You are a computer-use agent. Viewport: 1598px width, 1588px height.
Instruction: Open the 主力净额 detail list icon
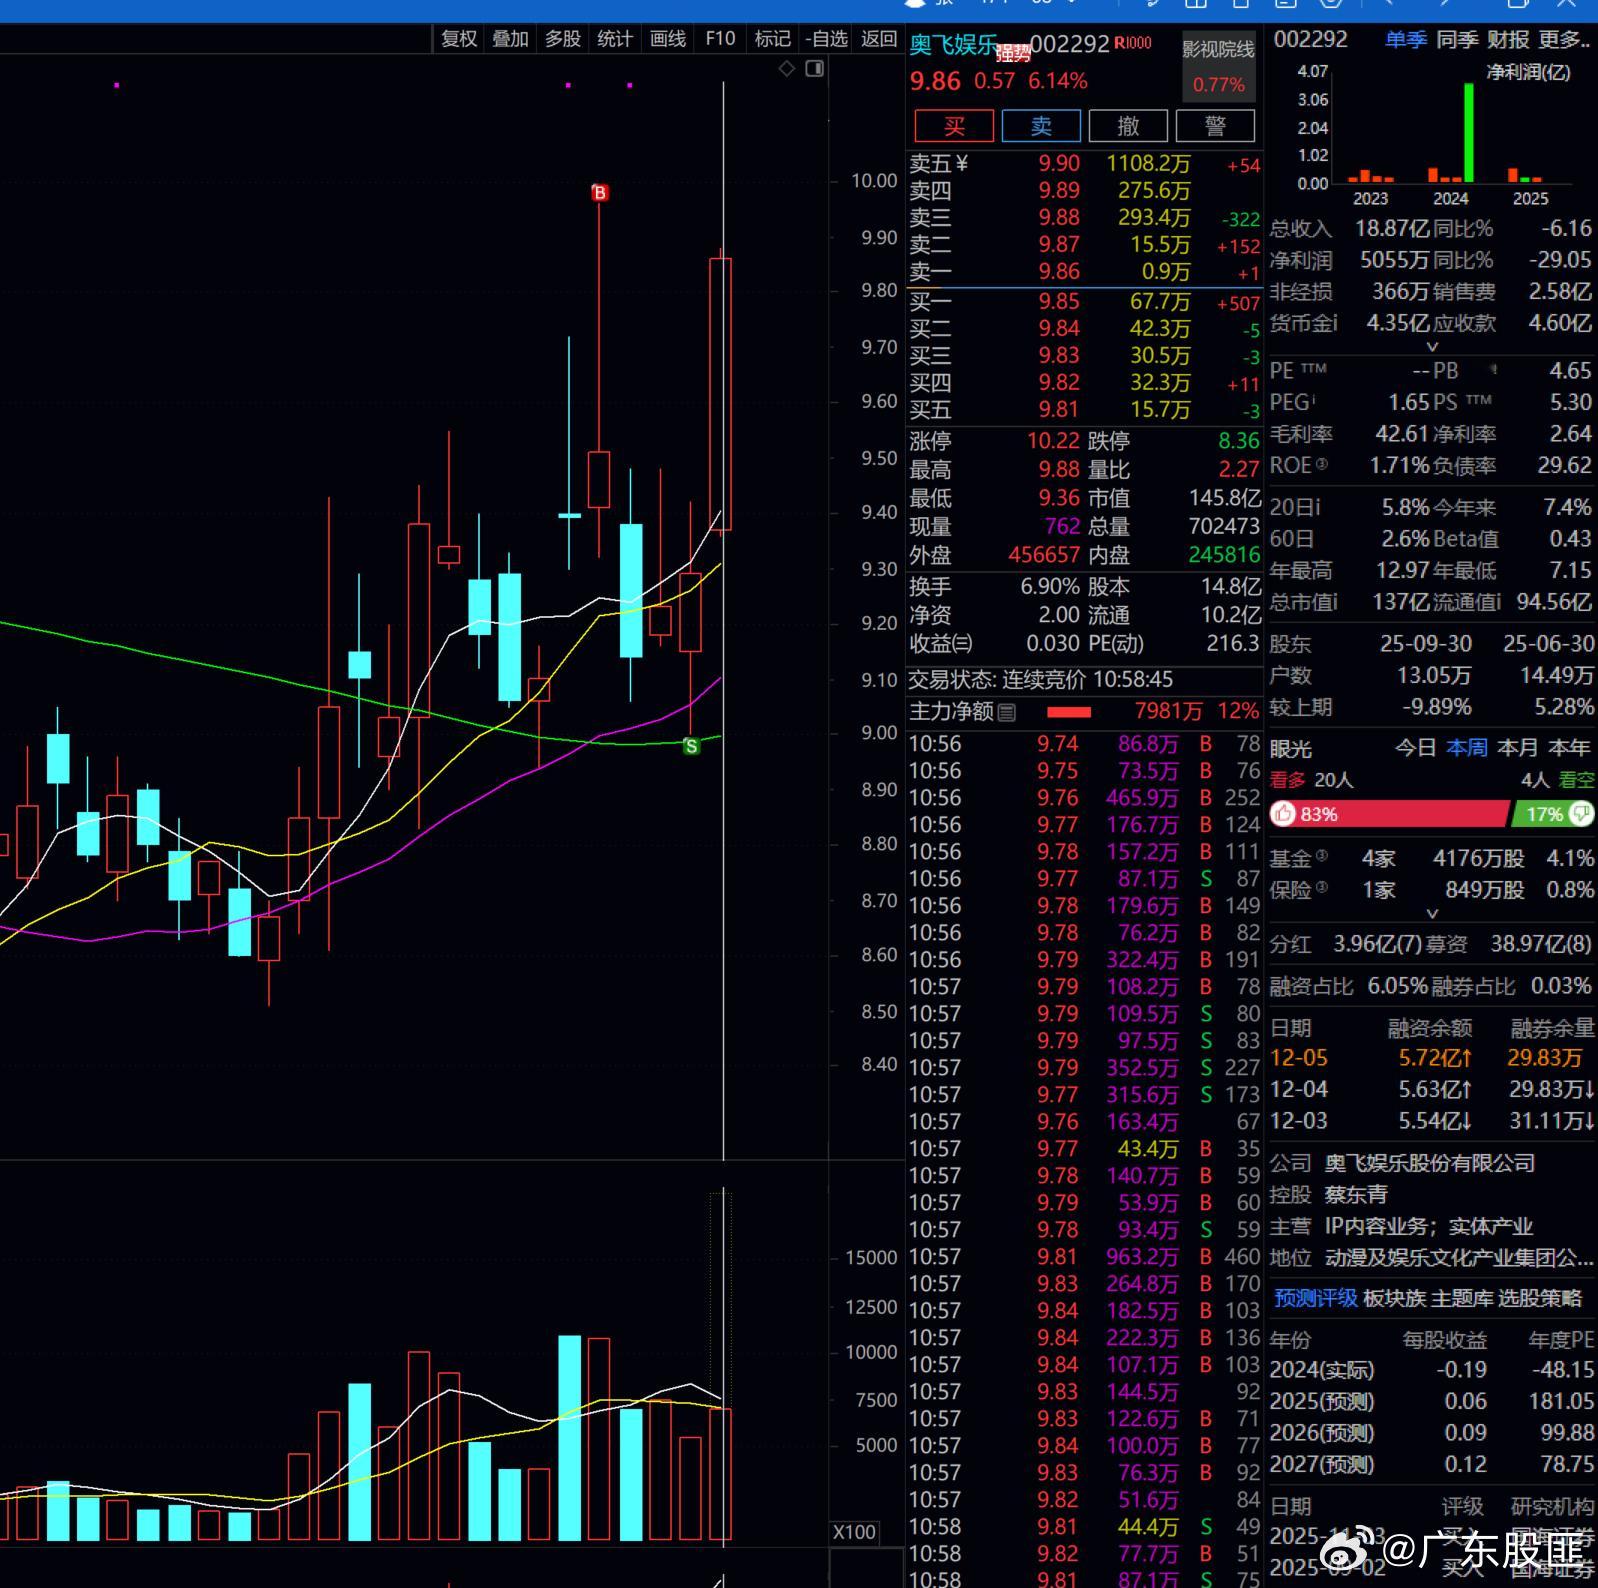(1007, 712)
